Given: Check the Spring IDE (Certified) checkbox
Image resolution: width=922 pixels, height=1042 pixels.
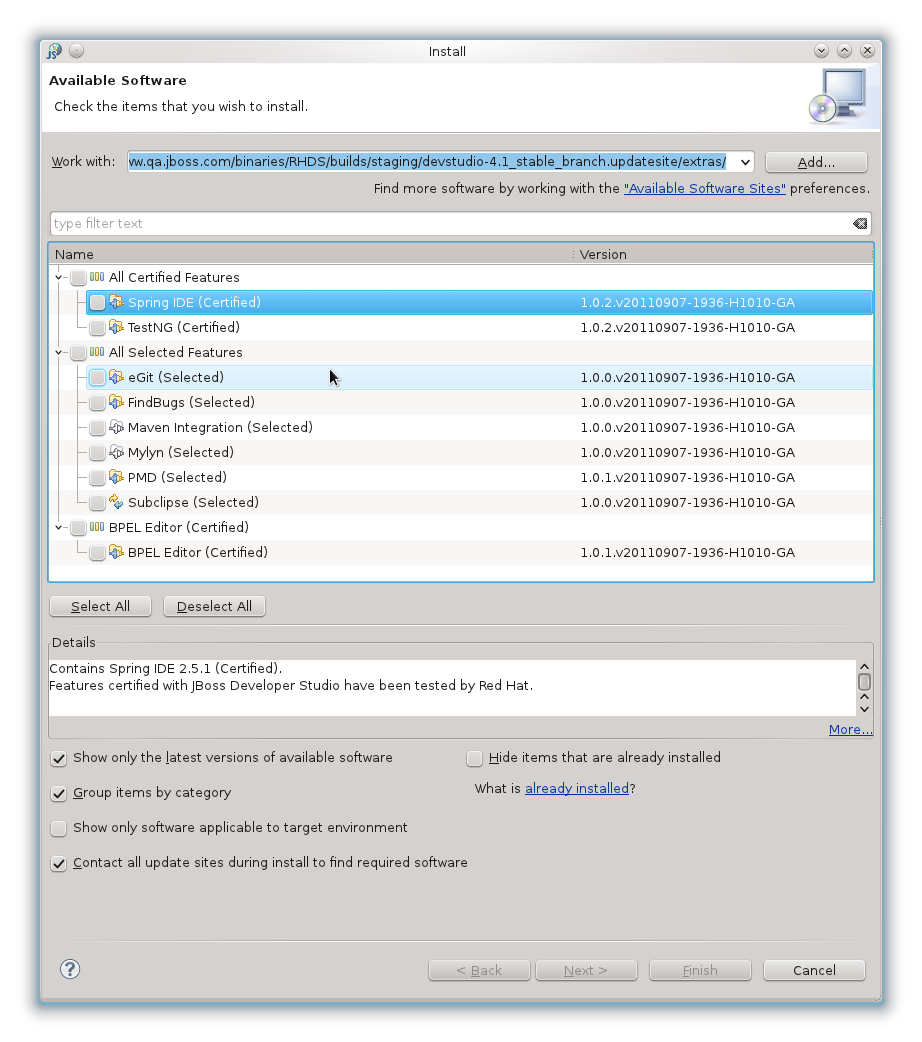Looking at the screenshot, I should pyautogui.click(x=98, y=302).
